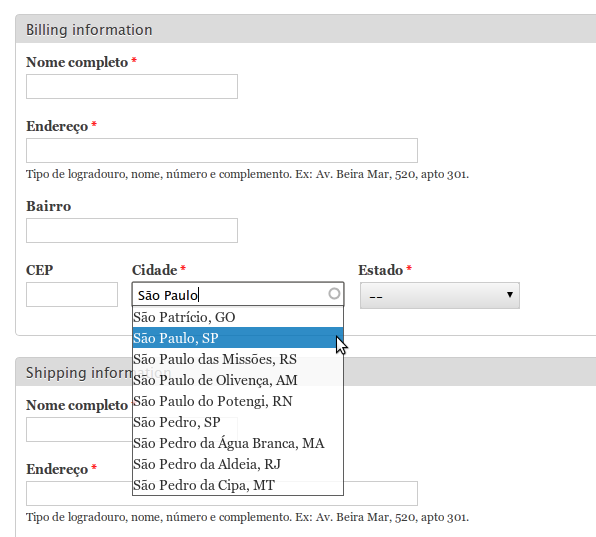This screenshot has height=537, width=596.
Task: Click the Estado label
Action: [x=380, y=270]
